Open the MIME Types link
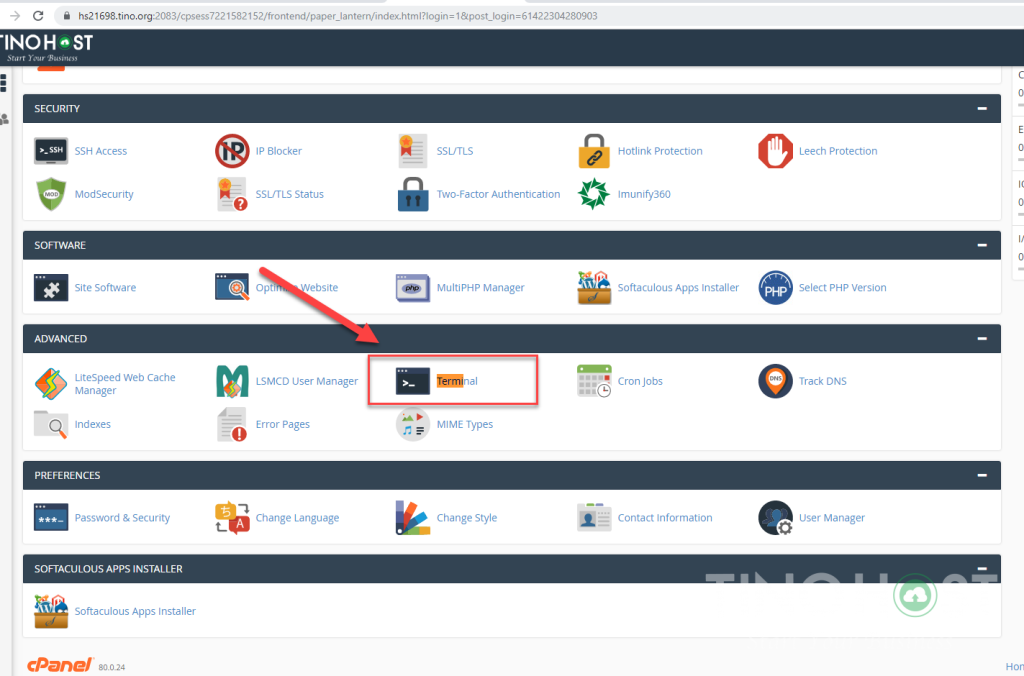1024x676 pixels. click(x=465, y=425)
